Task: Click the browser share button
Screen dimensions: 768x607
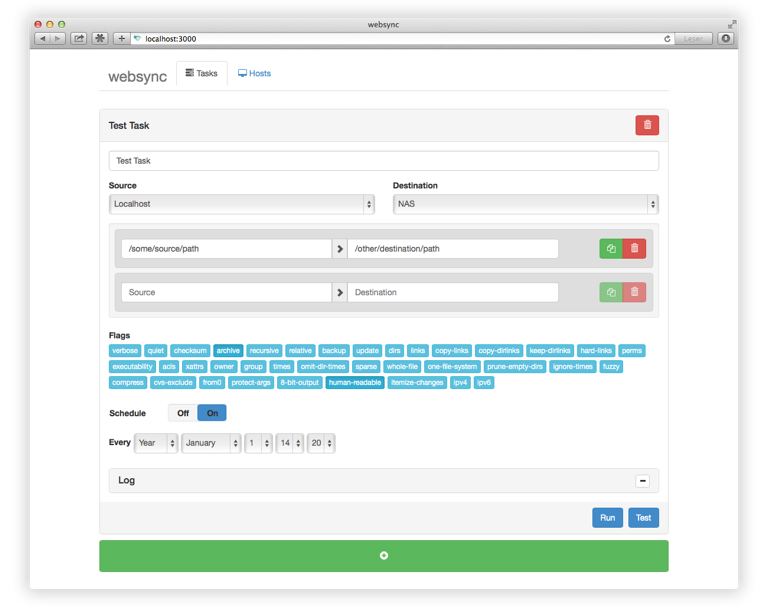Action: (78, 38)
